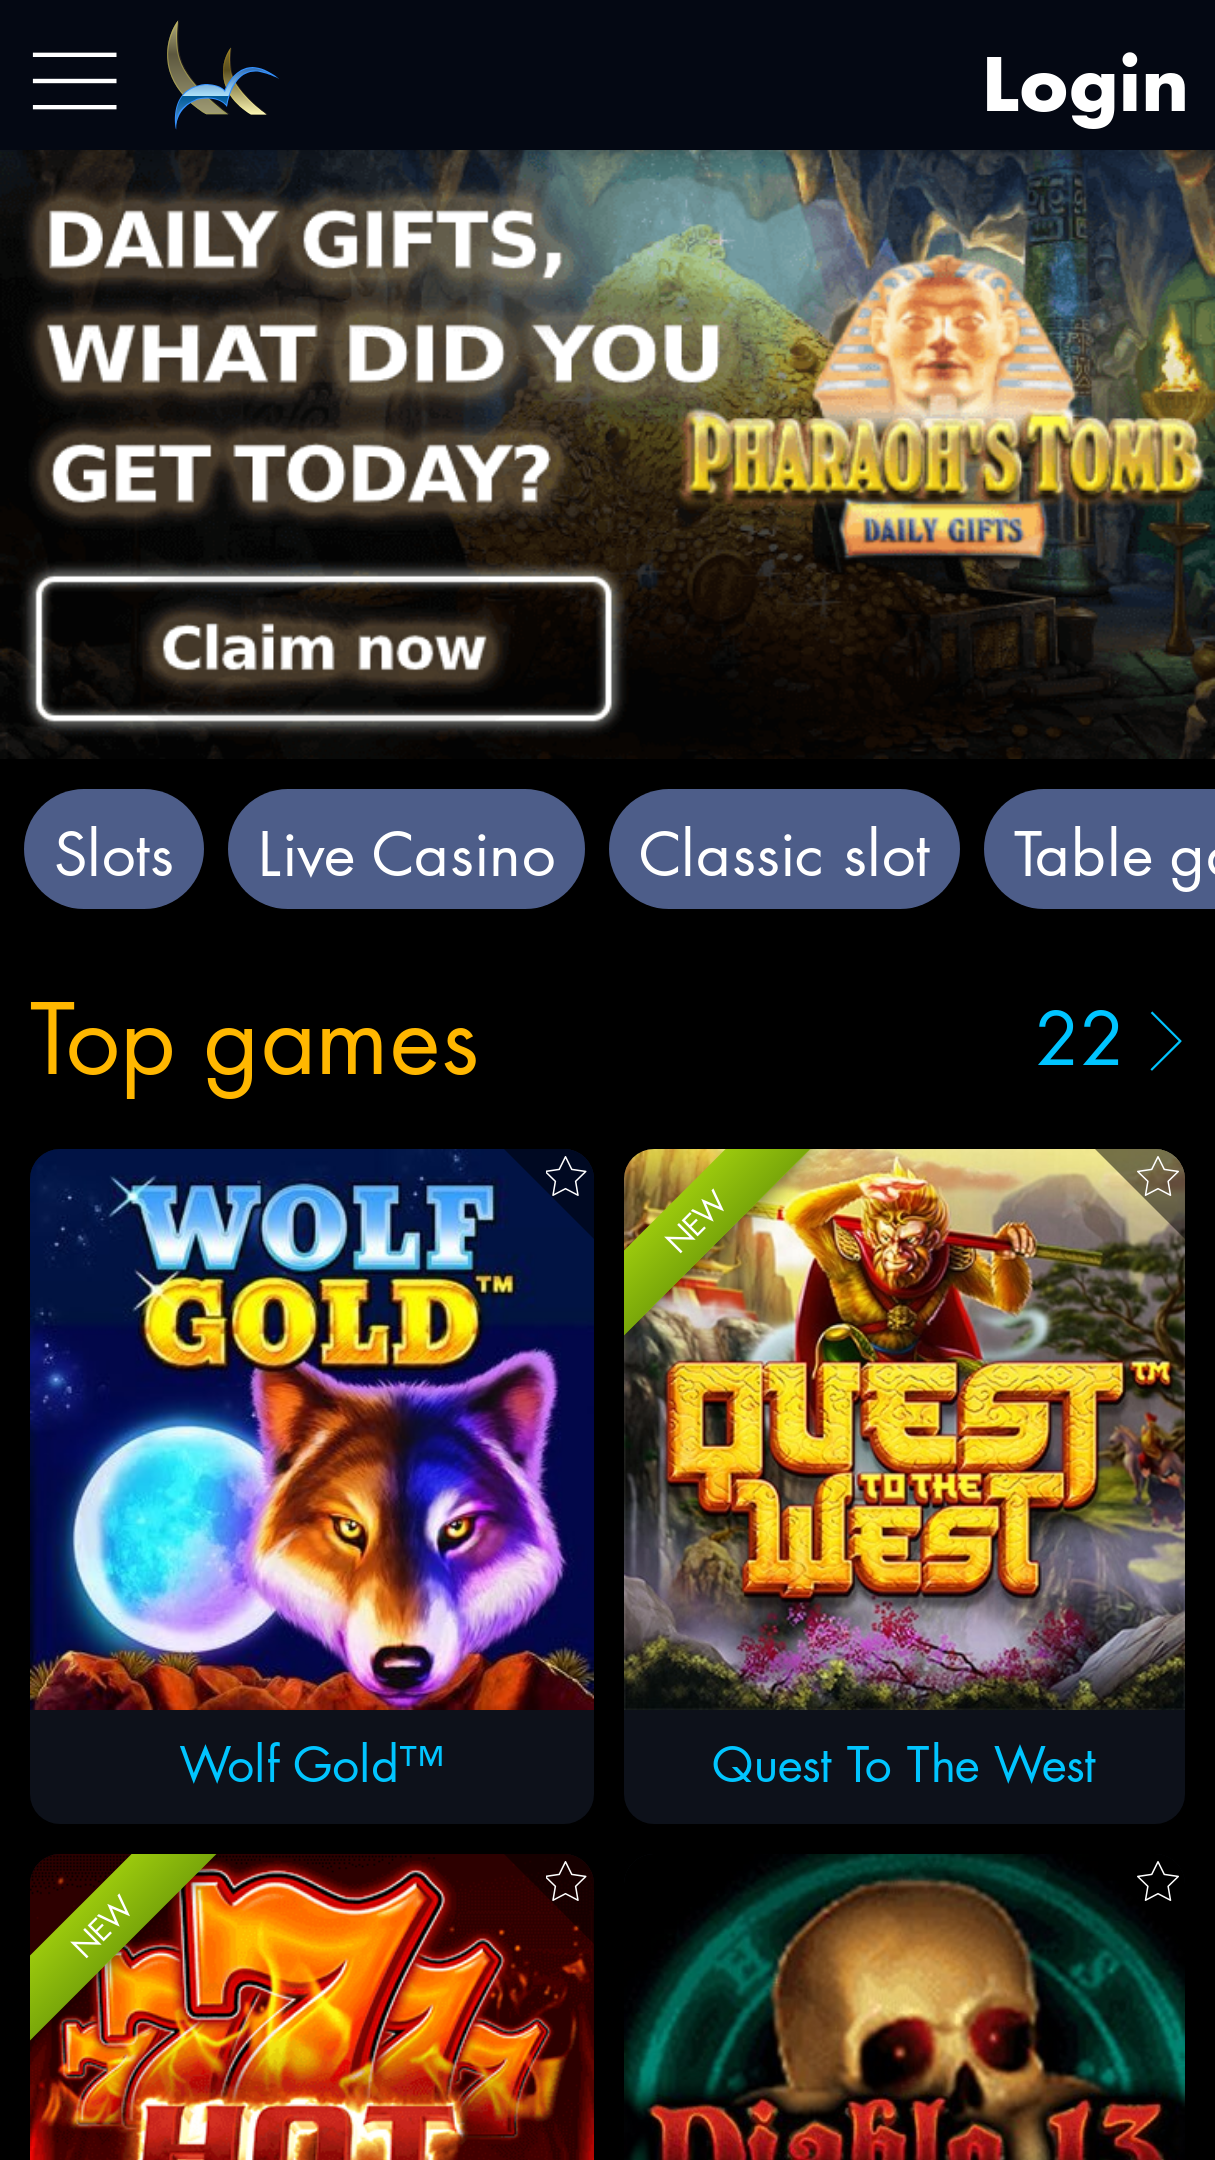Expand Top games with chevron arrow
The width and height of the screenshot is (1215, 2160).
click(x=1165, y=1041)
